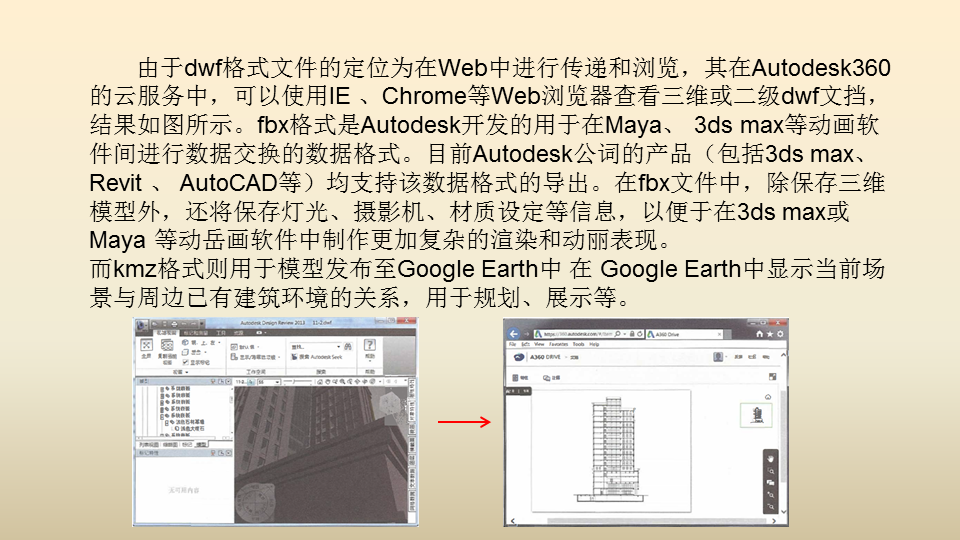Open the 显示/隐藏选项板 dropdown in Design Review
The width and height of the screenshot is (960, 540).
pos(255,357)
